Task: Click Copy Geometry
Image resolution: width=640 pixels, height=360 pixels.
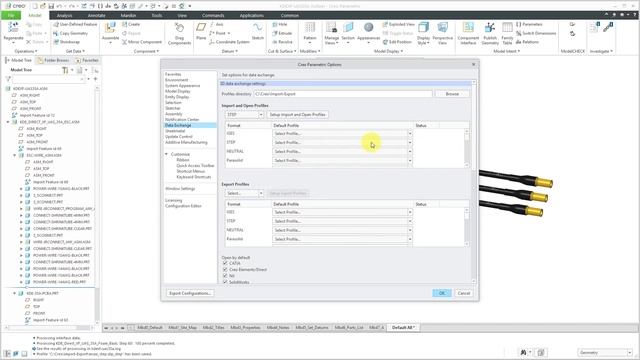Action: click(x=70, y=33)
